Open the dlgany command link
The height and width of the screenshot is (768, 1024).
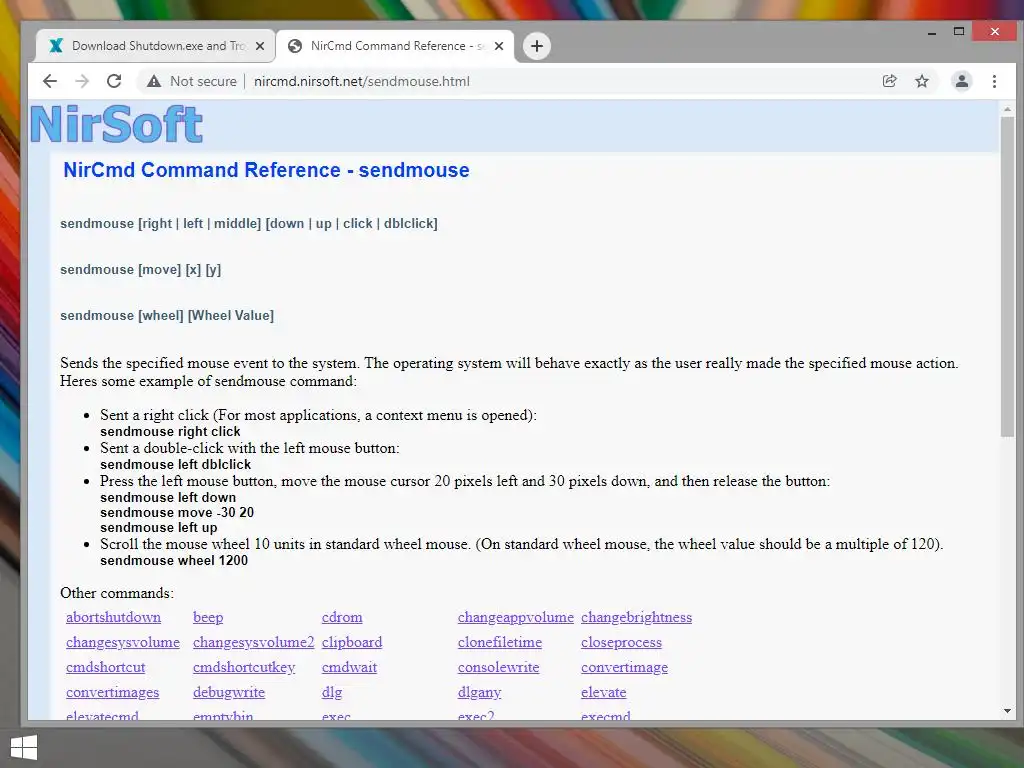pos(479,692)
